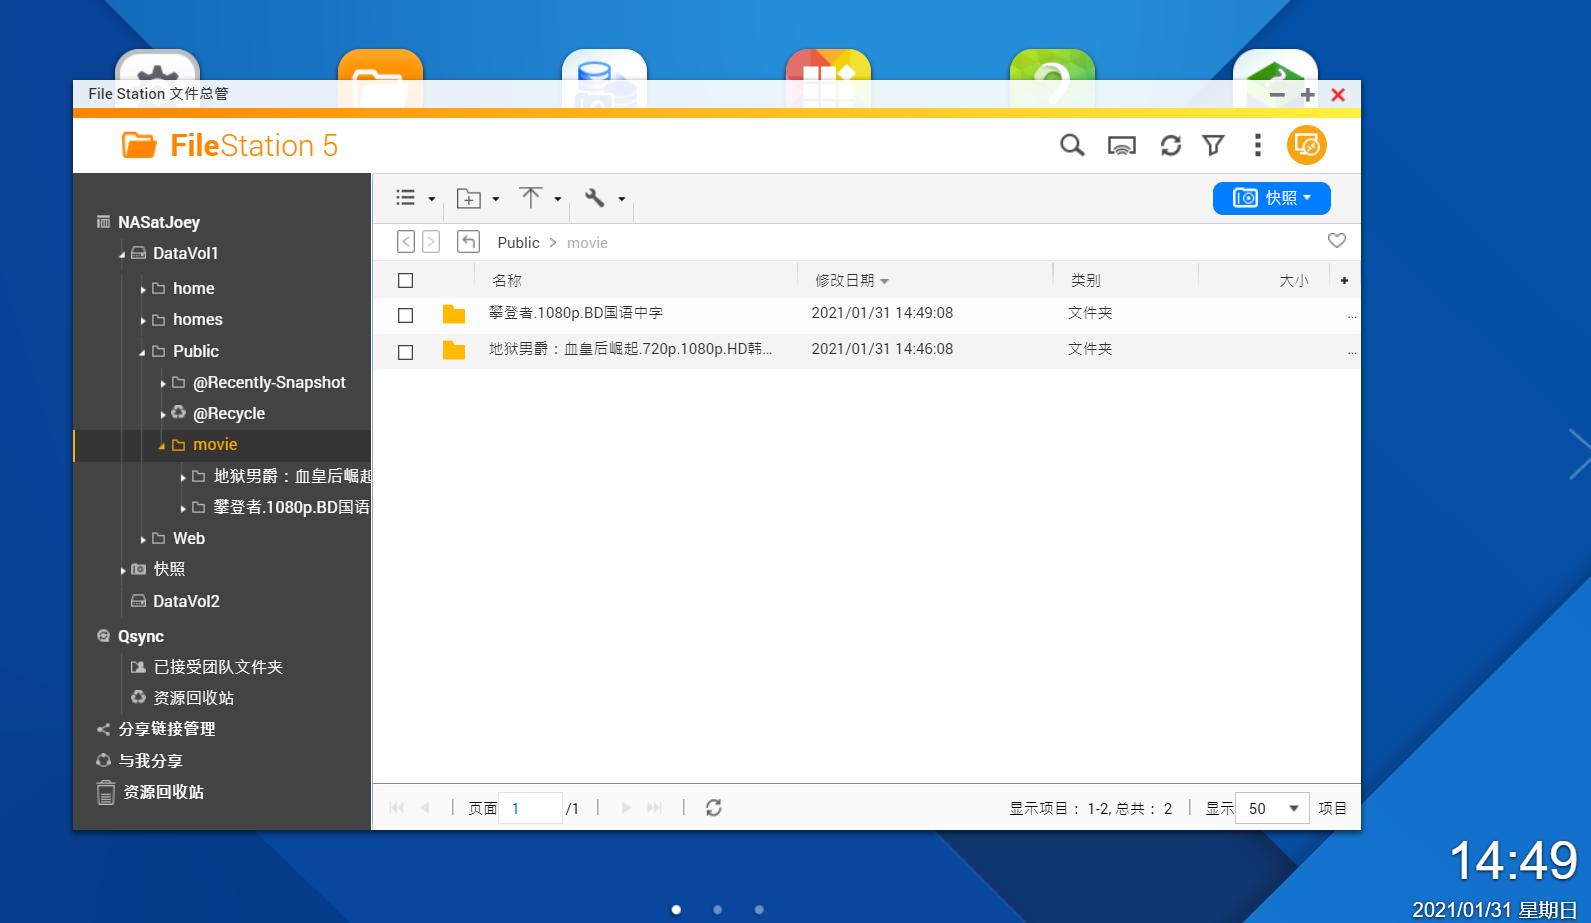
Task: Click movie in the breadcrumb path
Action: click(x=587, y=243)
